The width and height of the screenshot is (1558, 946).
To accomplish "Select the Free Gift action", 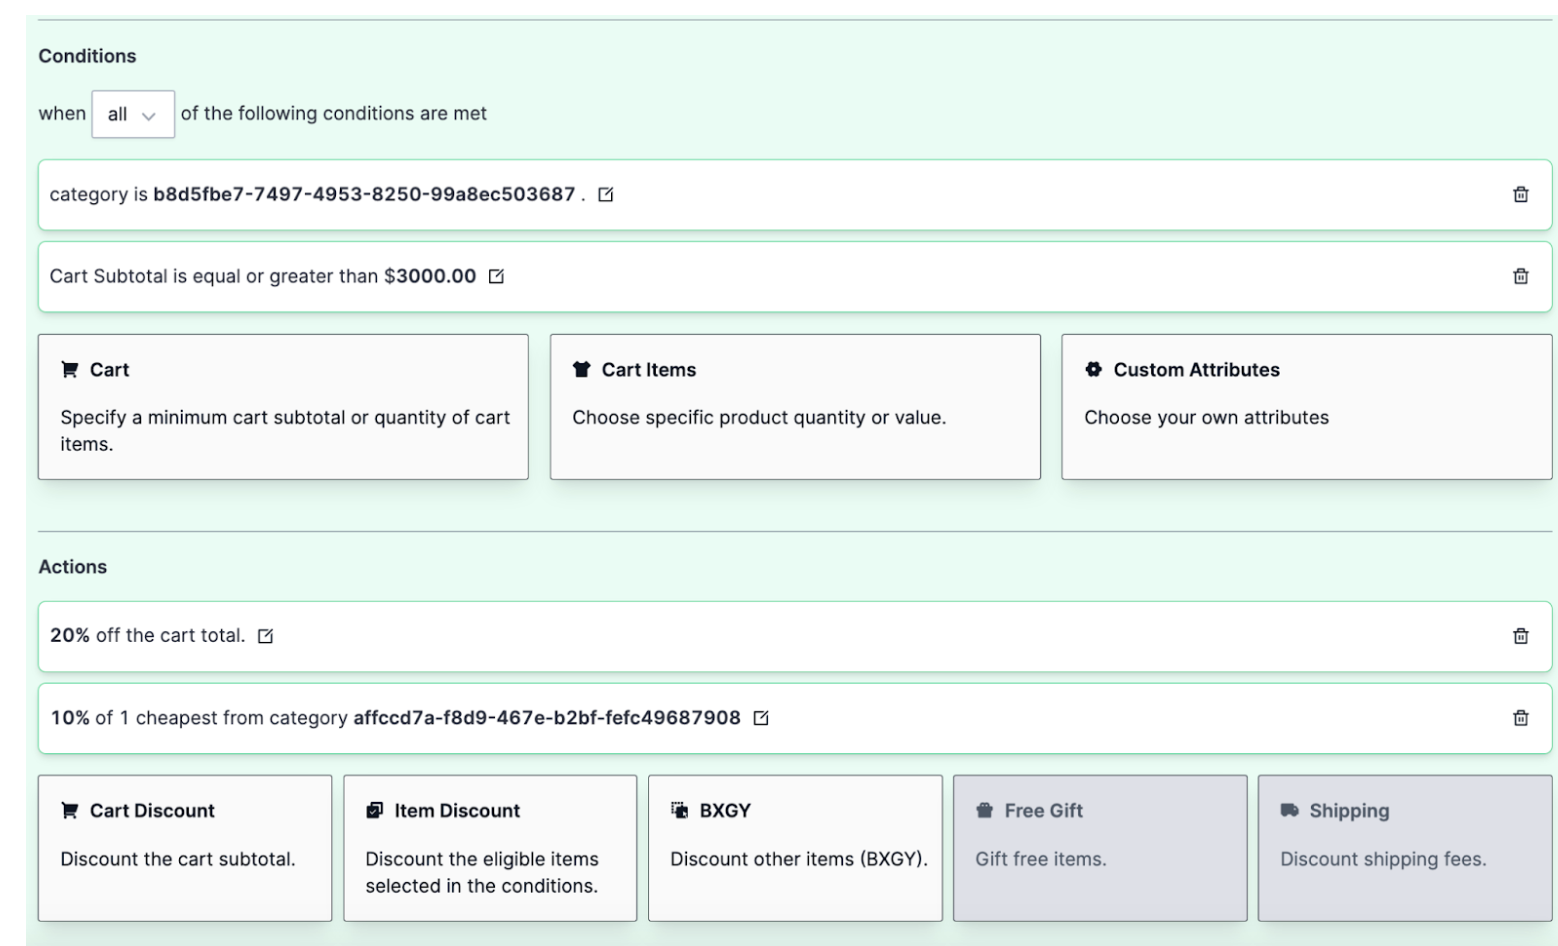I will [1100, 847].
